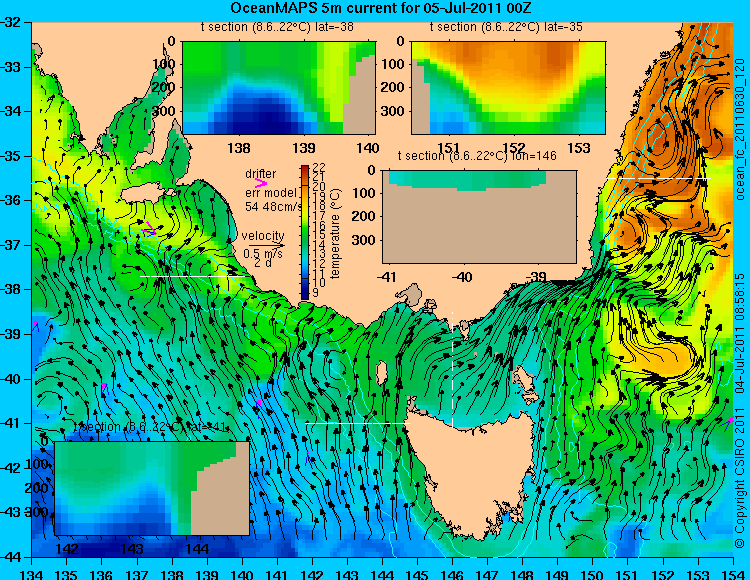Click the '154' longitude axis label
The image size is (750, 580).
click(733, 574)
